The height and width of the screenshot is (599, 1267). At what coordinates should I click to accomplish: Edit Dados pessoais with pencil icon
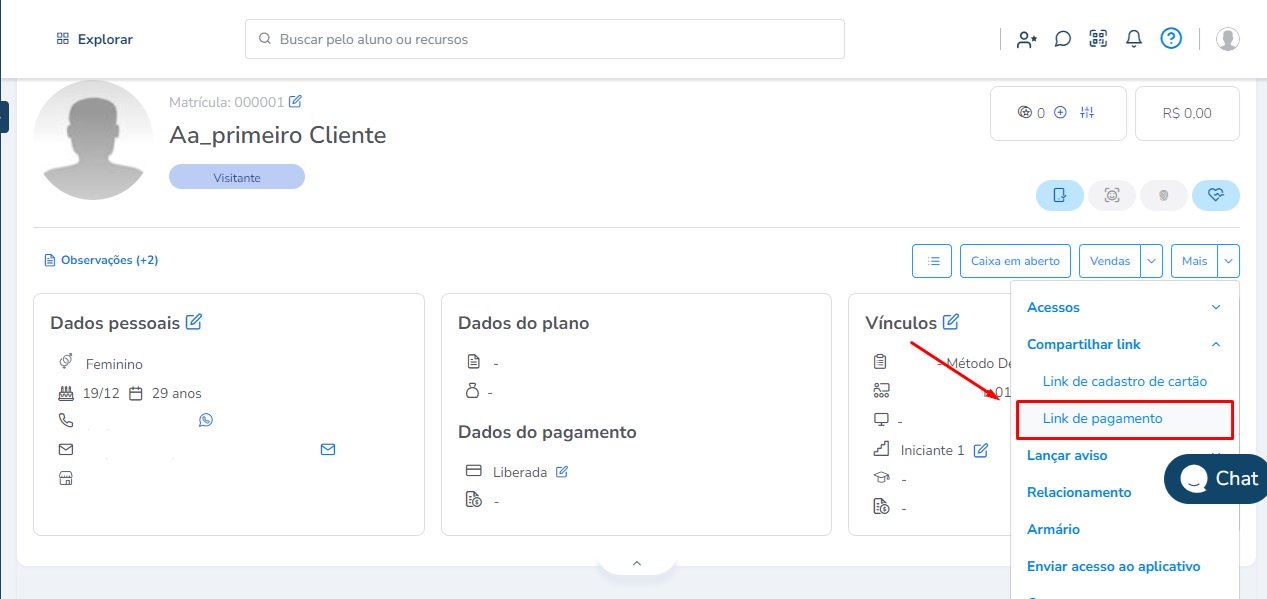tap(194, 322)
